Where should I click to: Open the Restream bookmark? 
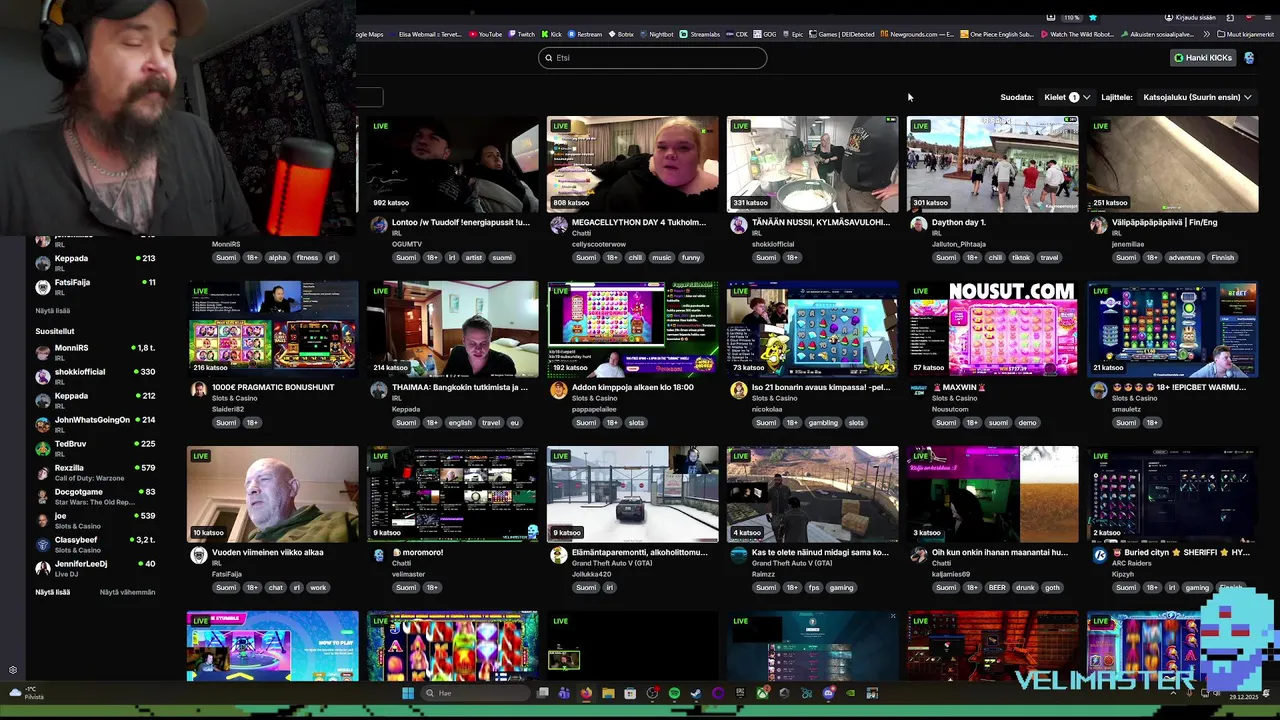(x=585, y=34)
